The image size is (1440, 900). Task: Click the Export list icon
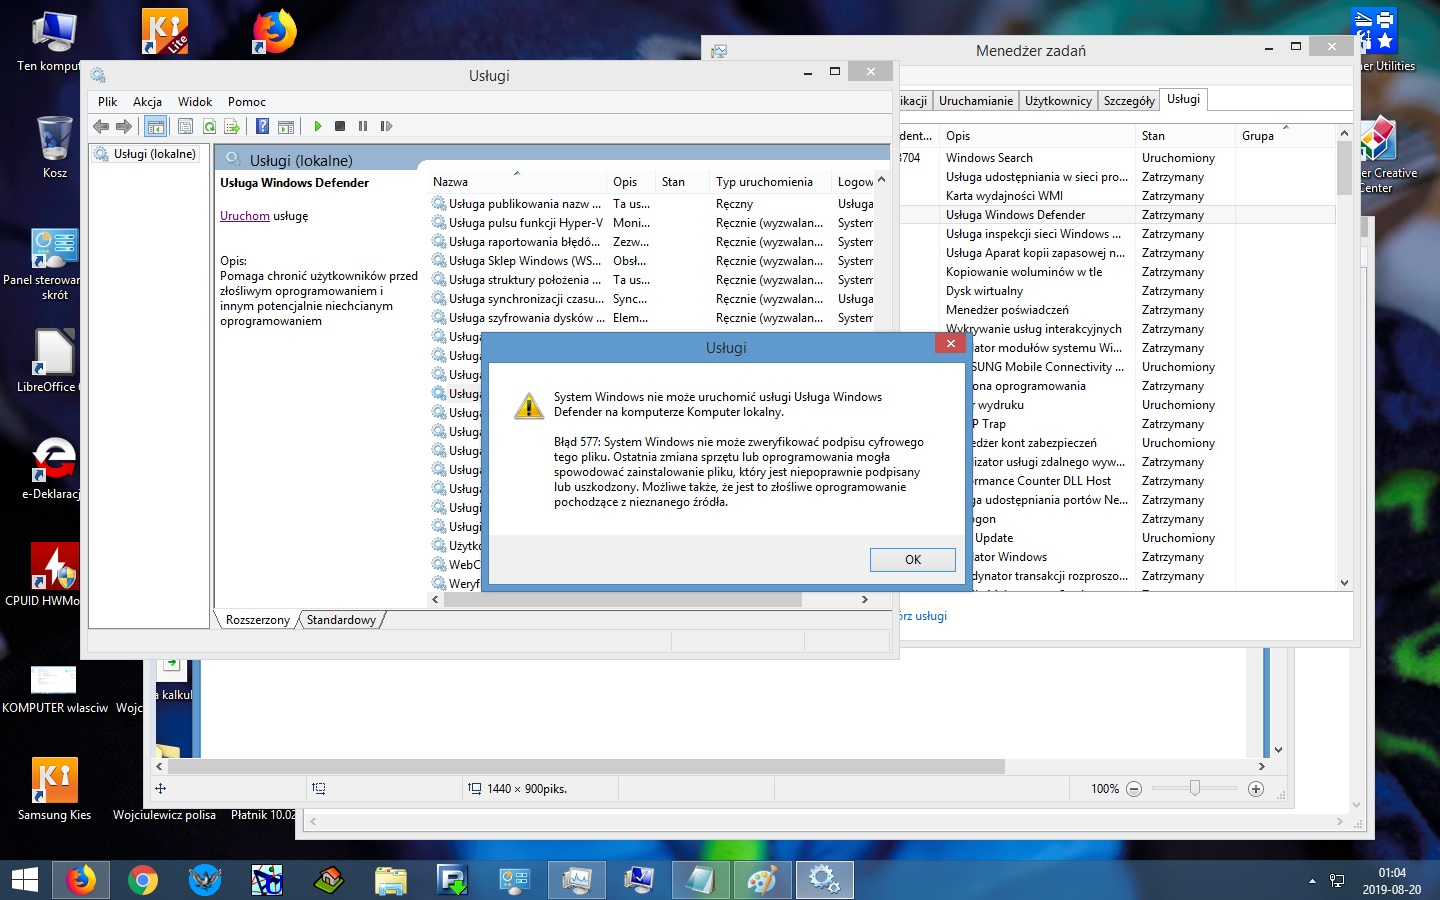(232, 126)
